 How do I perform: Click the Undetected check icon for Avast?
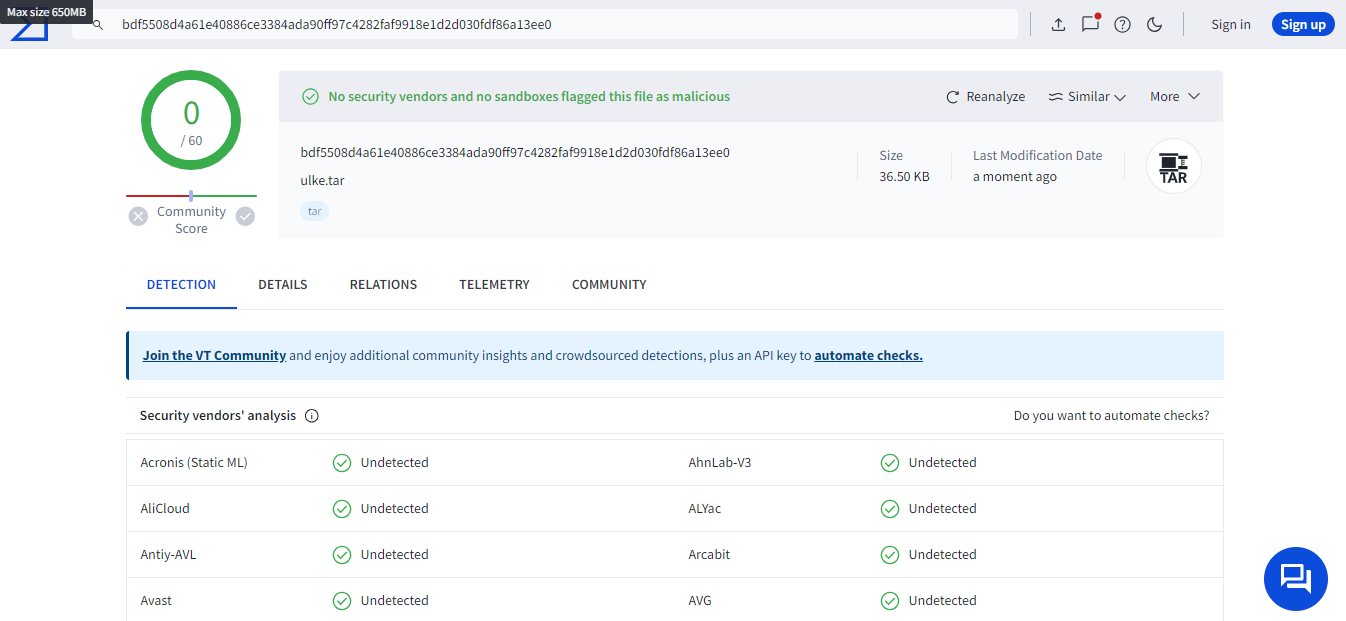pos(342,601)
